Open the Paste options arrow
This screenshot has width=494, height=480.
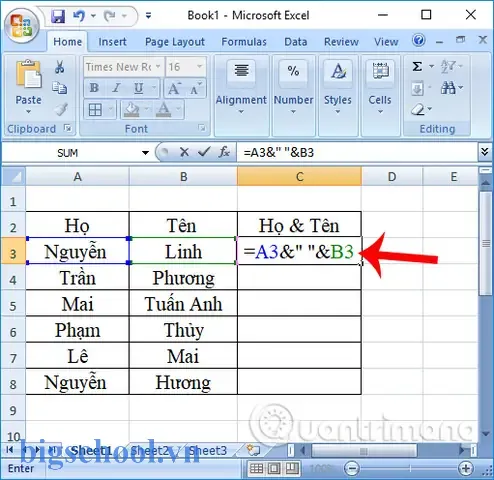[28, 112]
